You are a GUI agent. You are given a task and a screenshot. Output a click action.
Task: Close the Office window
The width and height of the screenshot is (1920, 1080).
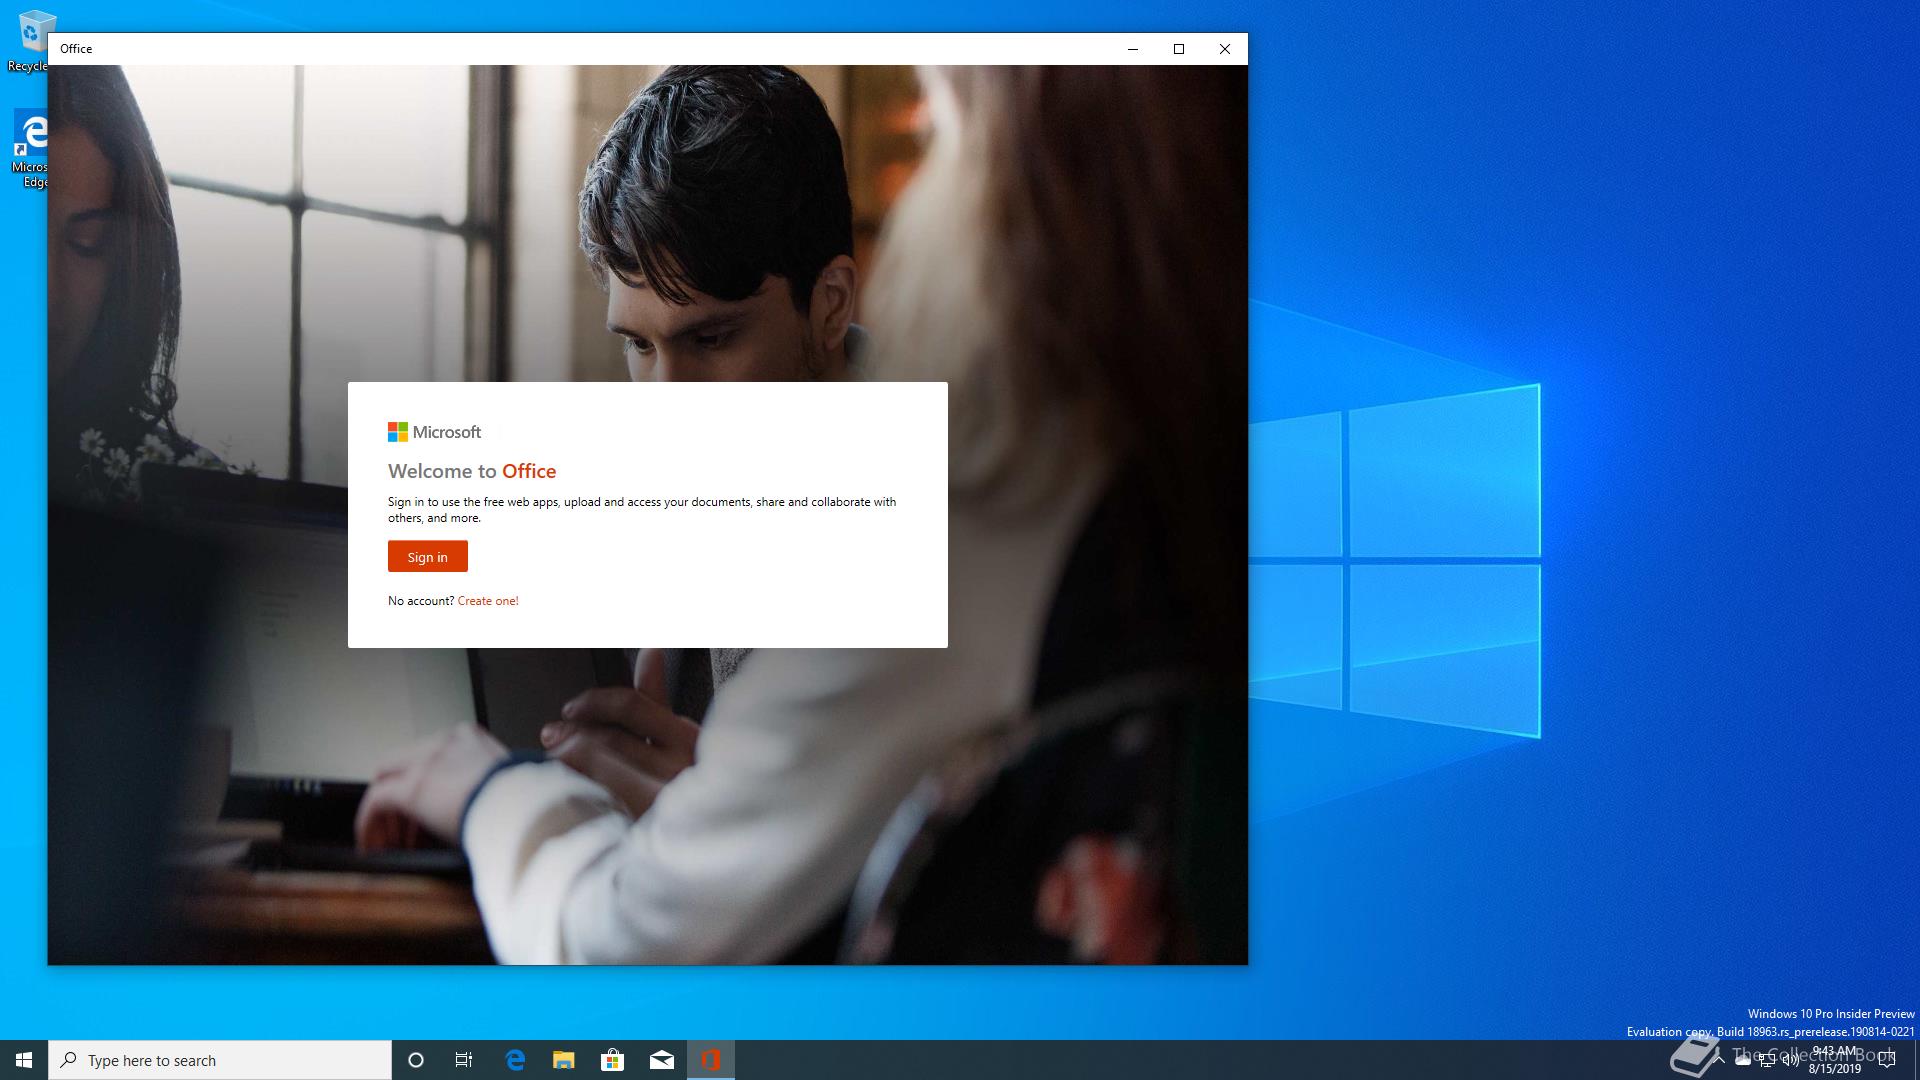click(1225, 49)
